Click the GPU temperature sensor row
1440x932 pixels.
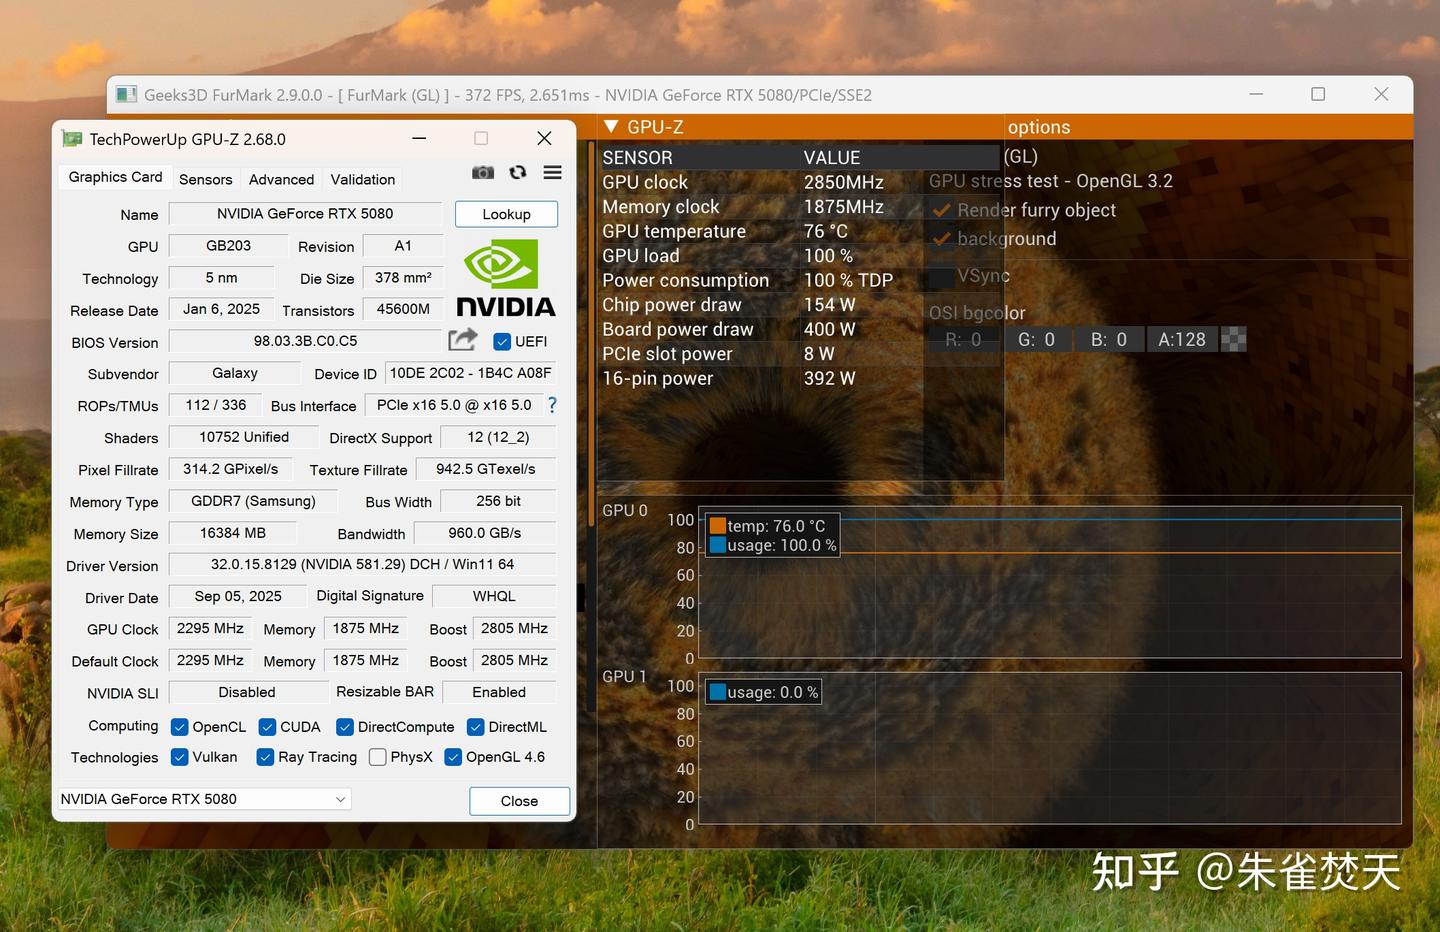click(x=799, y=231)
